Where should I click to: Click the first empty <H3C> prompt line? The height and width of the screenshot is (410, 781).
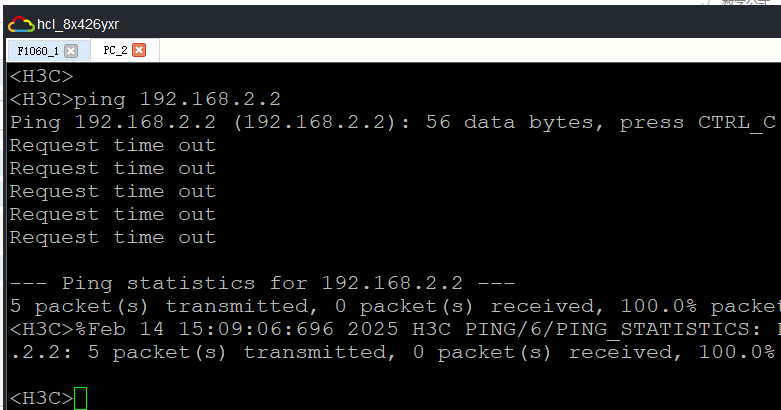pos(41,76)
